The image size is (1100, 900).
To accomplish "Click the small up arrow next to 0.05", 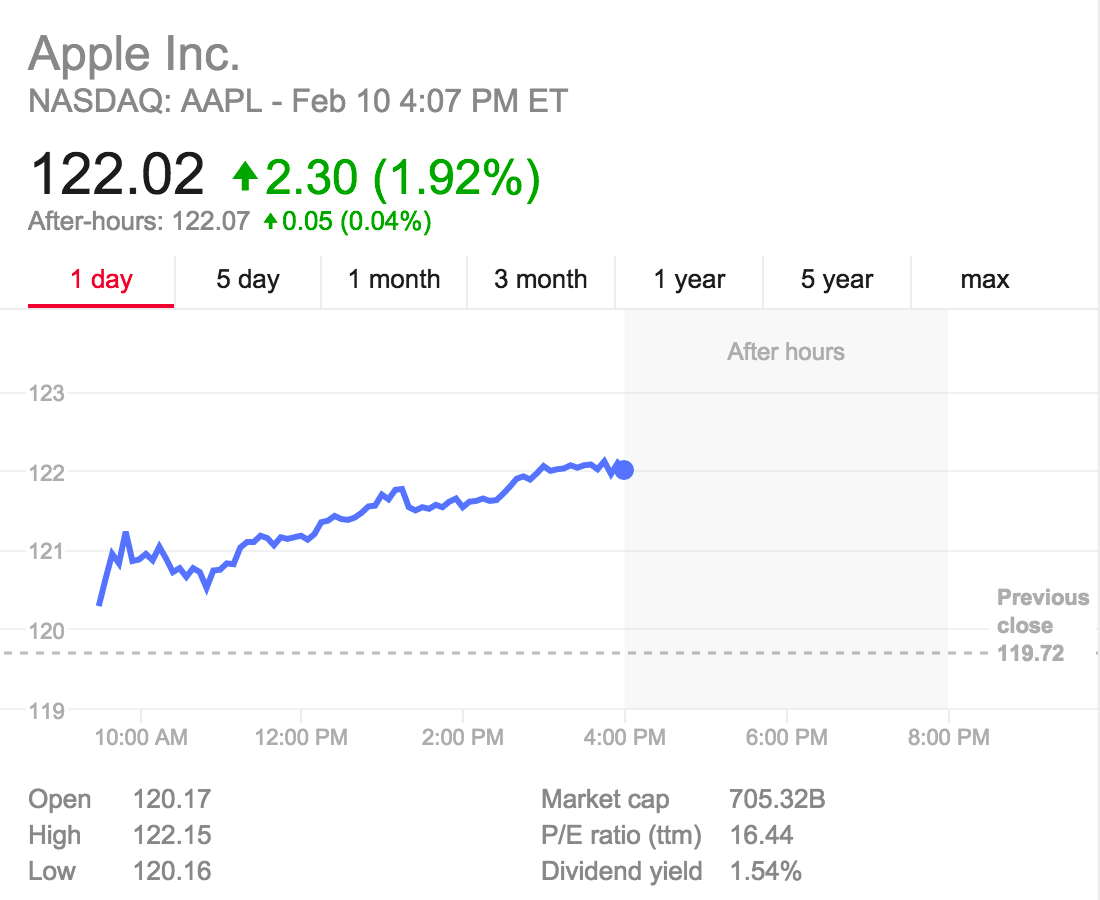I will (271, 221).
